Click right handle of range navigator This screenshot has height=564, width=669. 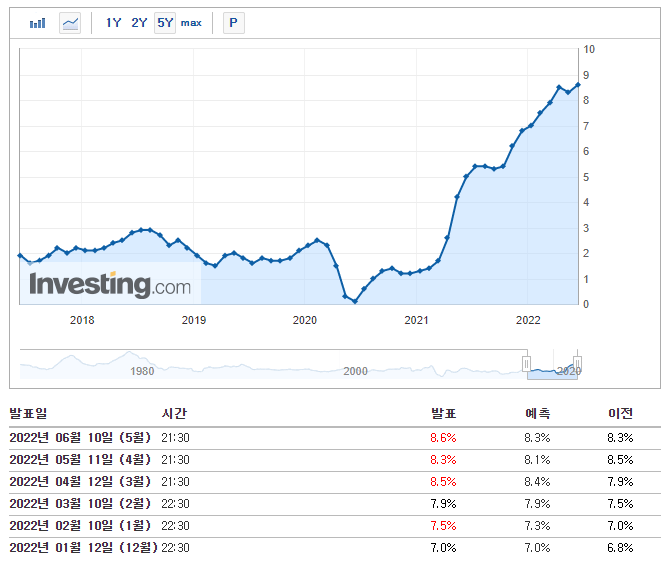577,363
